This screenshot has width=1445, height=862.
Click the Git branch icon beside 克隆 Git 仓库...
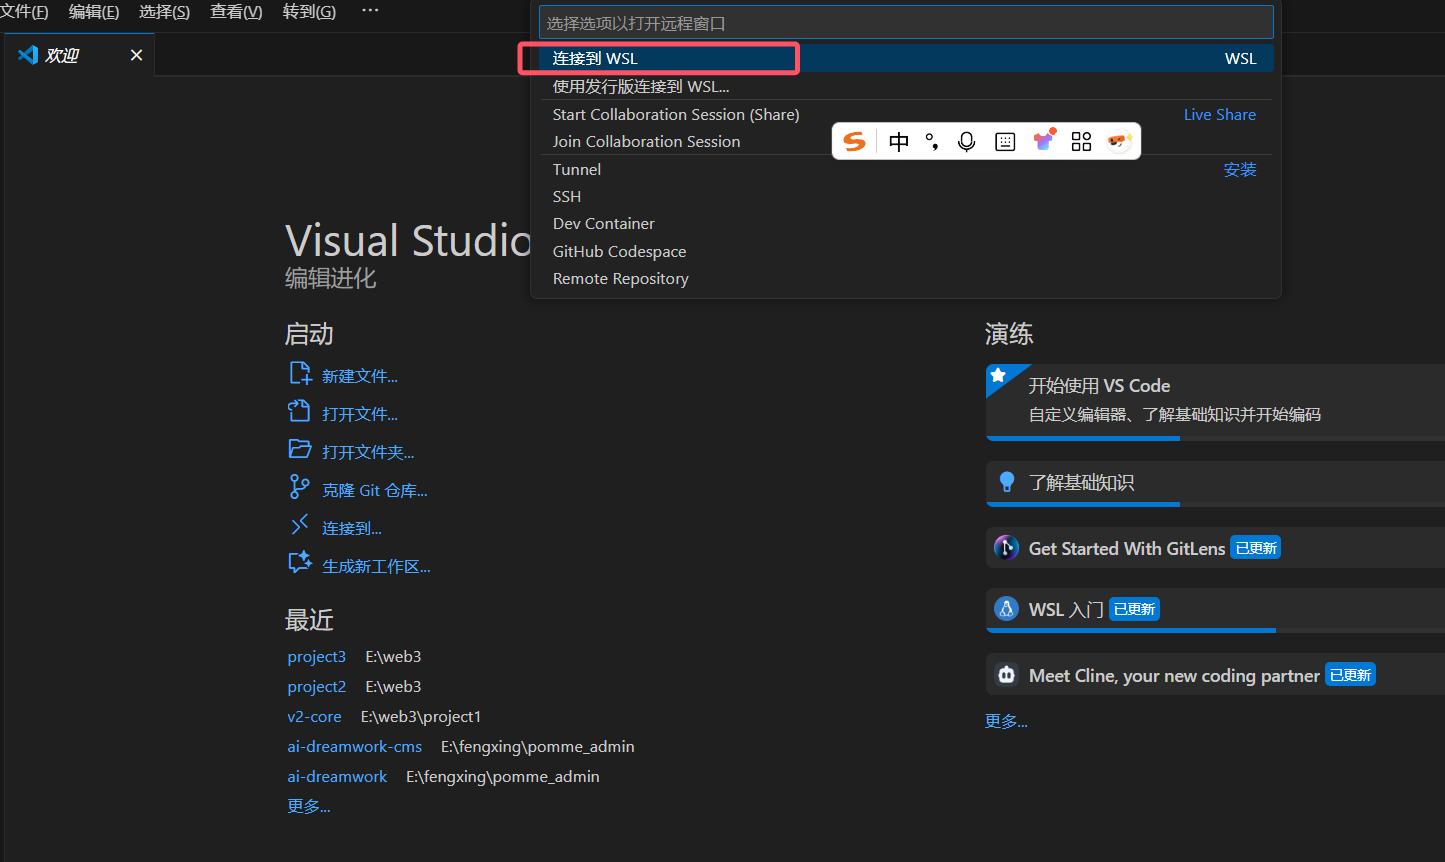pos(299,487)
